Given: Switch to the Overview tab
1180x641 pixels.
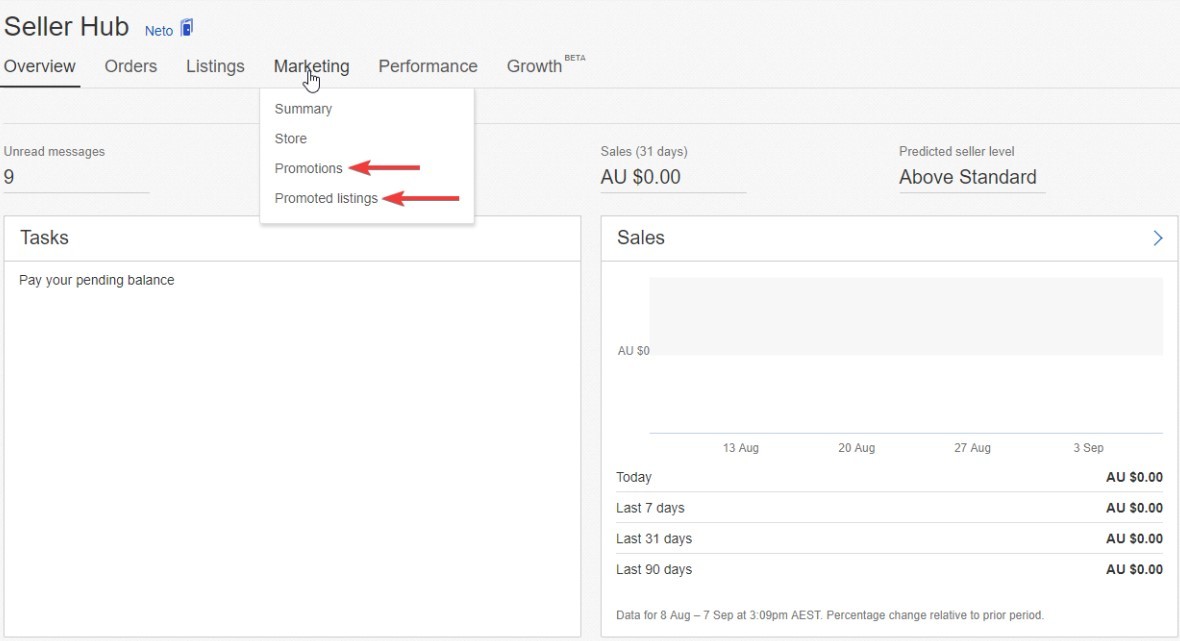Looking at the screenshot, I should tap(40, 67).
